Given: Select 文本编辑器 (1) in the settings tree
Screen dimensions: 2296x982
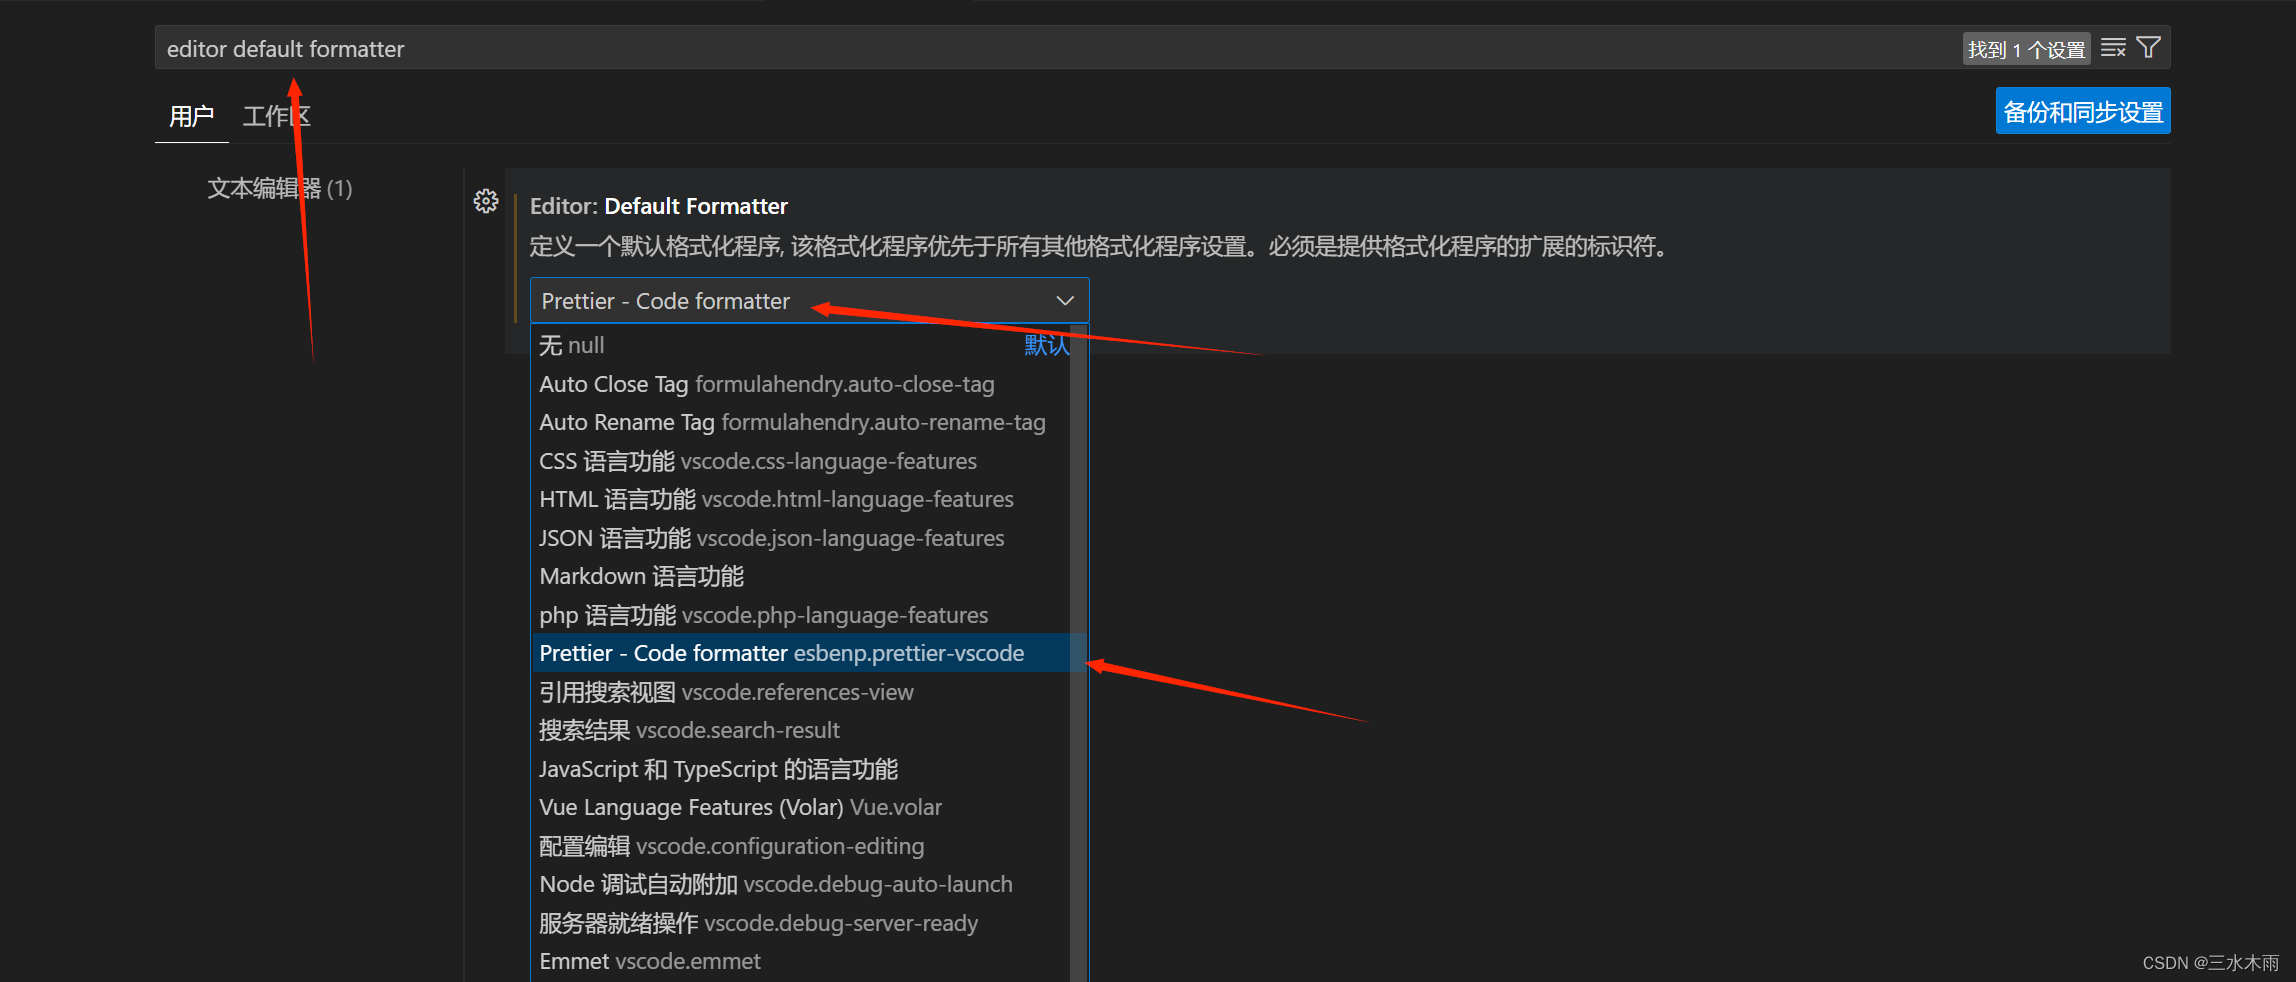Looking at the screenshot, I should tap(280, 188).
